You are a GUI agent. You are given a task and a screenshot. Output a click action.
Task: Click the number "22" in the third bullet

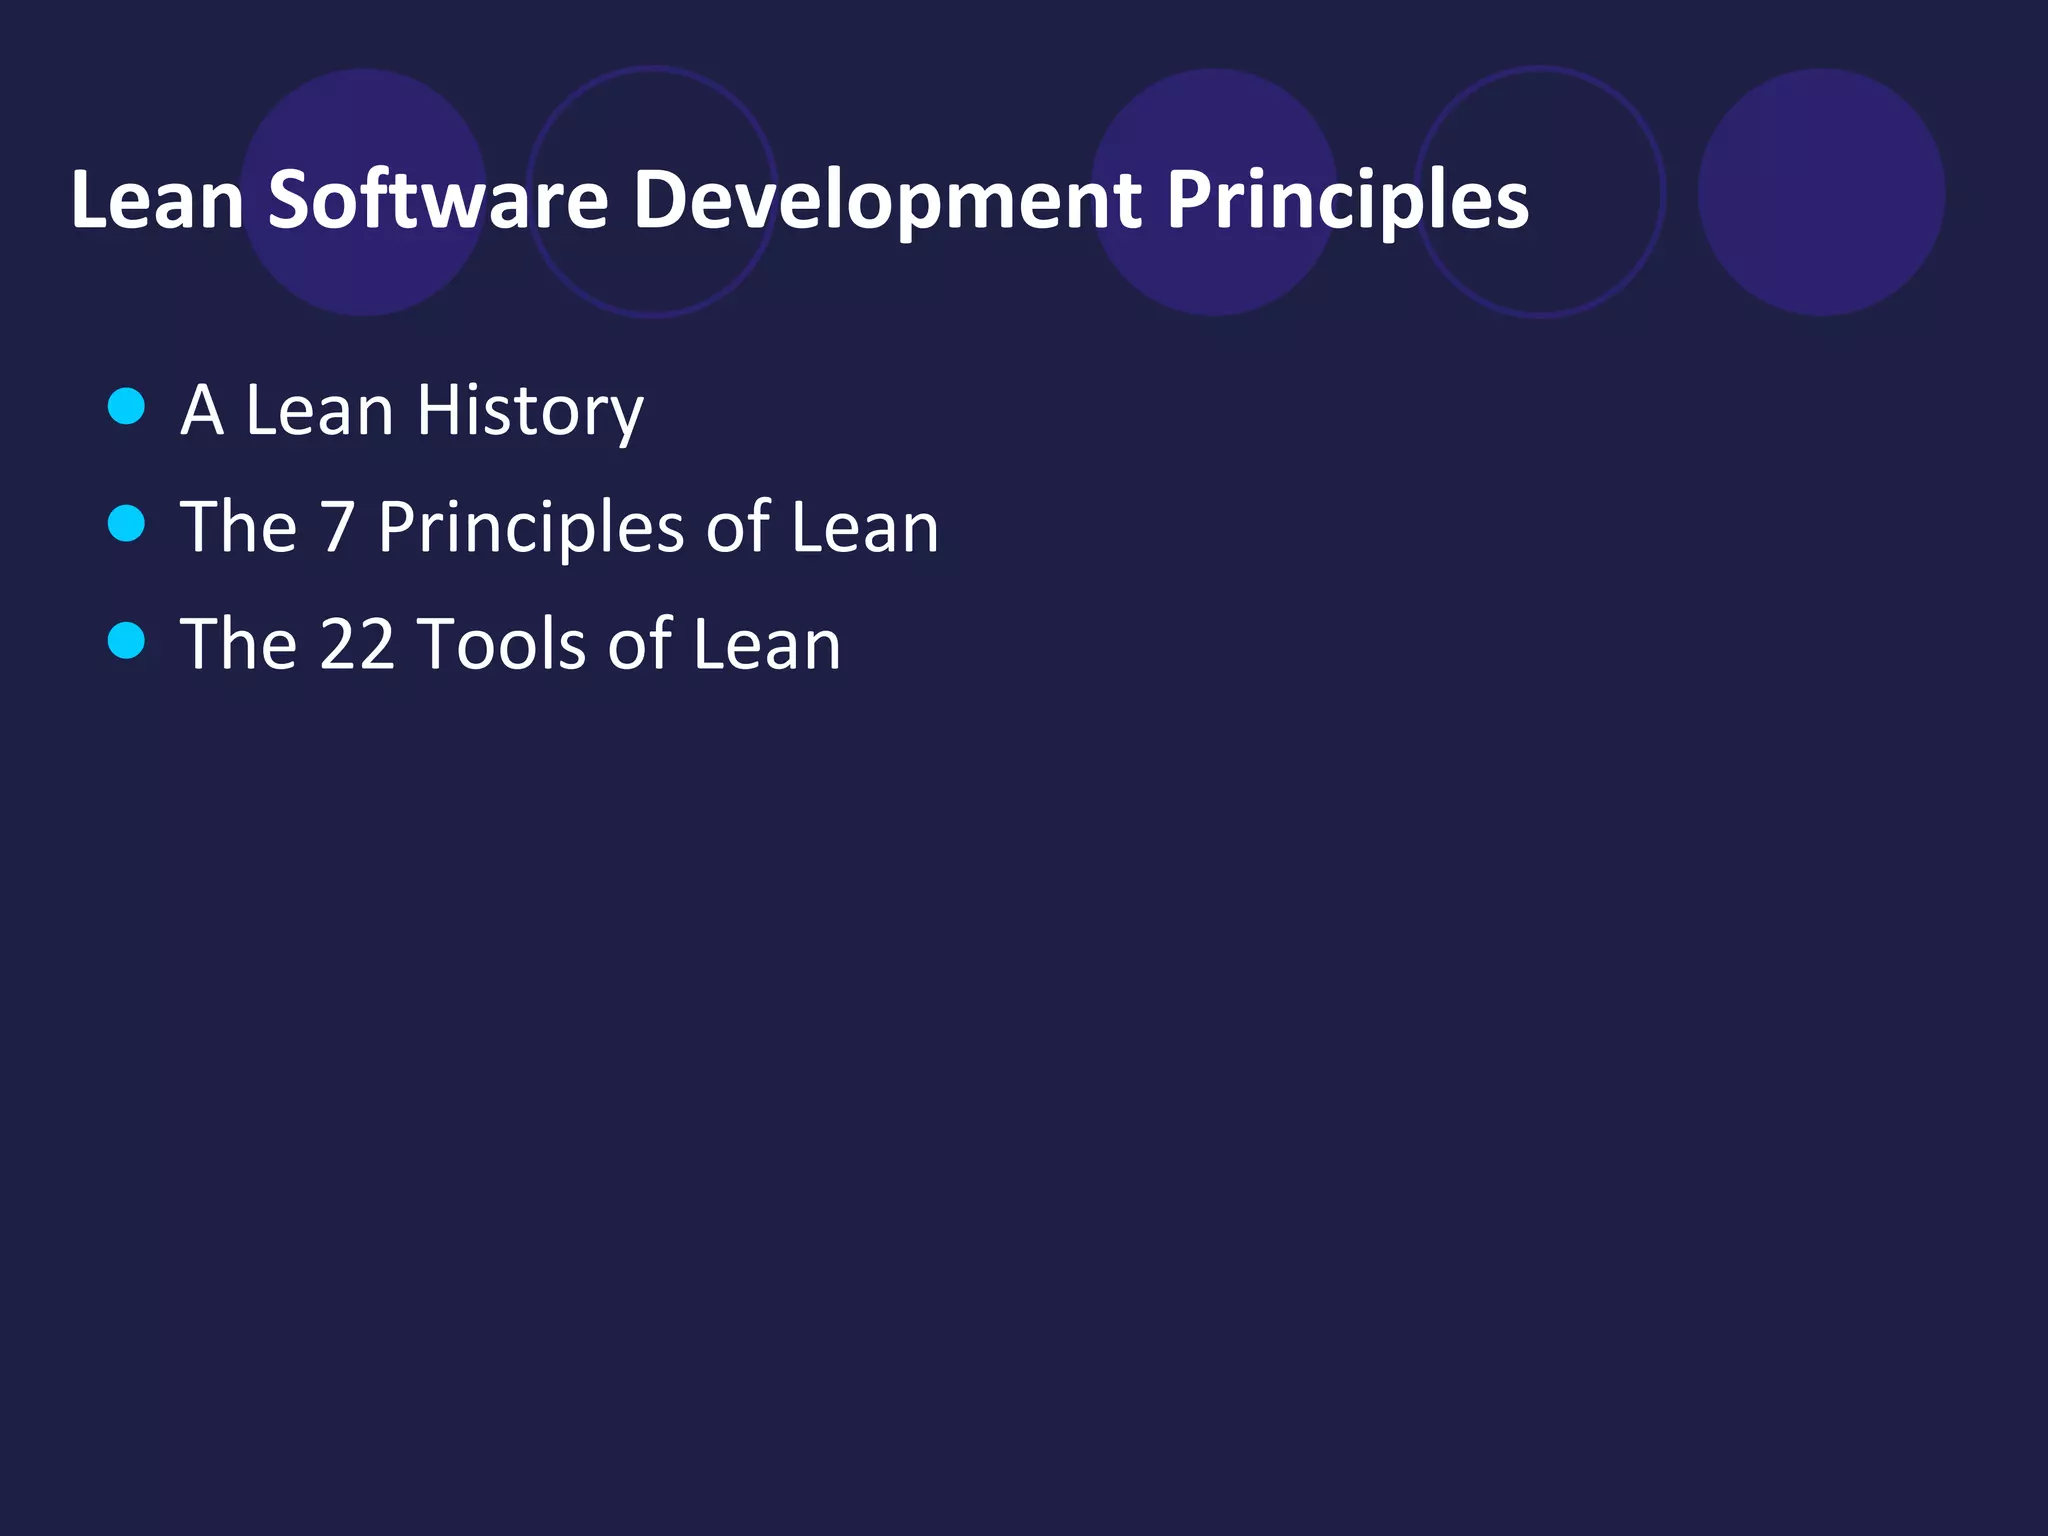pyautogui.click(x=357, y=644)
